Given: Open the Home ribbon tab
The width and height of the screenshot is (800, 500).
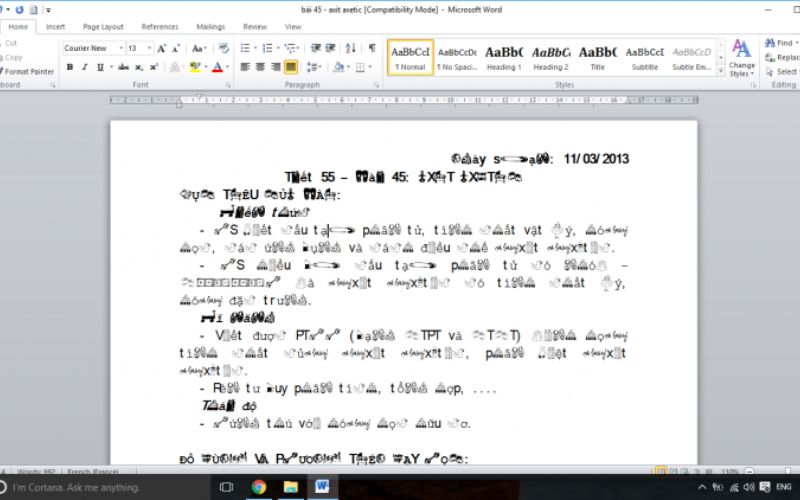Looking at the screenshot, I should click(18, 27).
